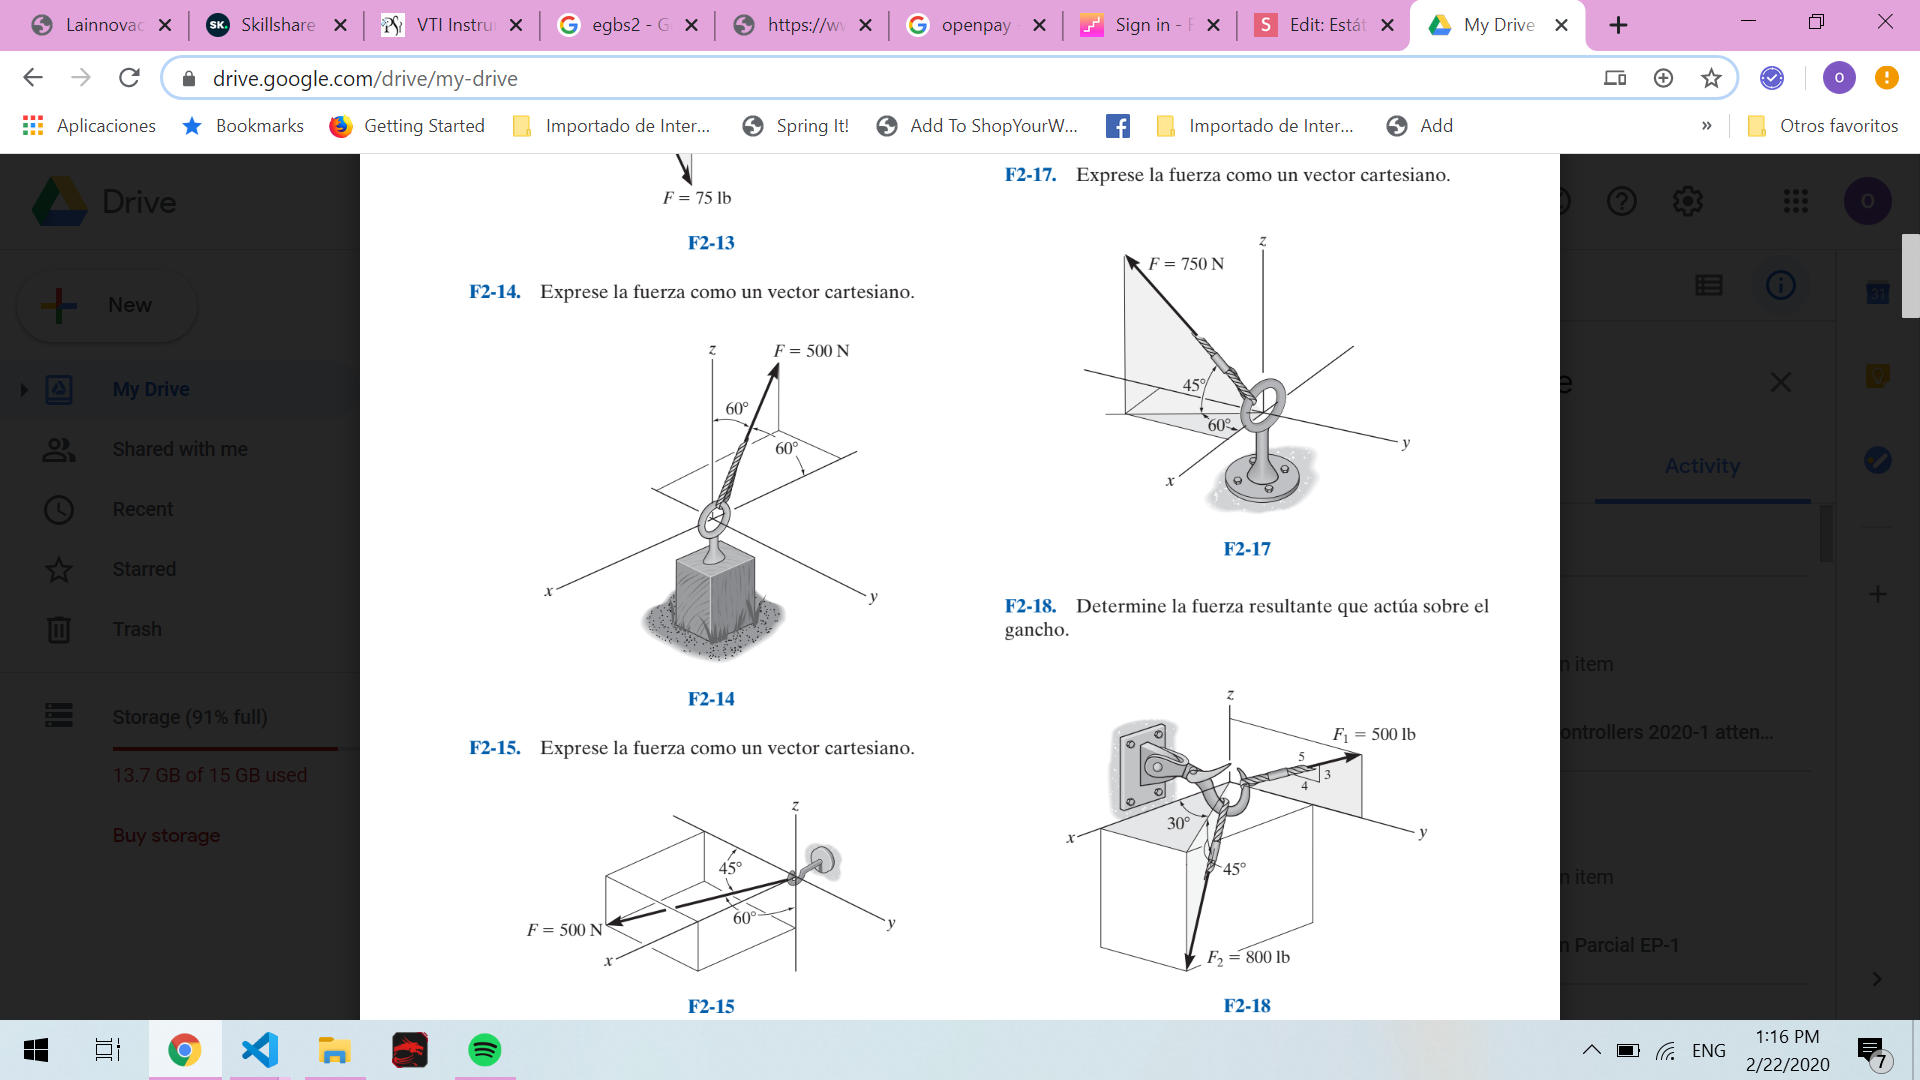
Task: Open Google Drive settings gear
Action: point(1687,202)
